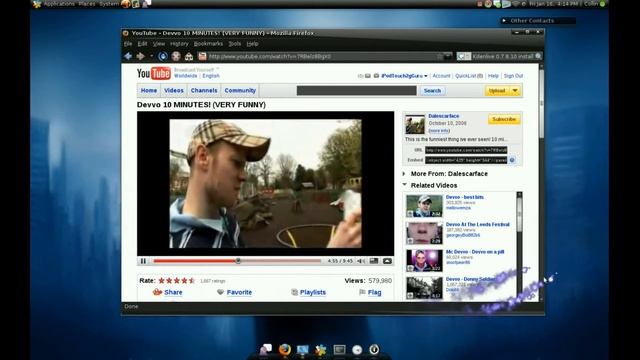
Task: Open Devvo At The Leeds Festival link
Action: tap(478, 224)
